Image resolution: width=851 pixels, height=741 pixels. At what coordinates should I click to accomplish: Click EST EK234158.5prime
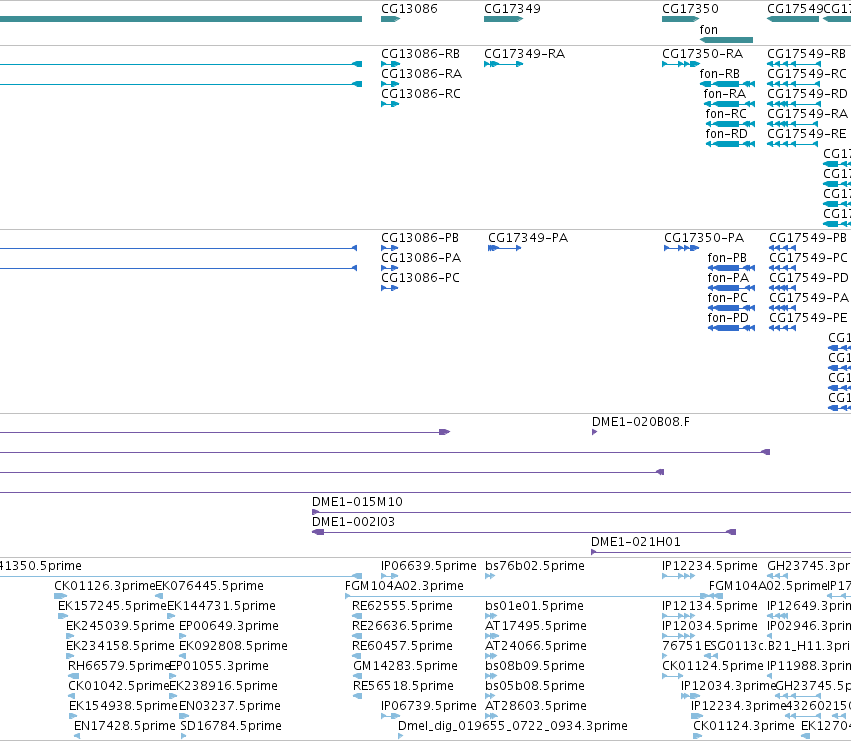pyautogui.click(x=120, y=647)
